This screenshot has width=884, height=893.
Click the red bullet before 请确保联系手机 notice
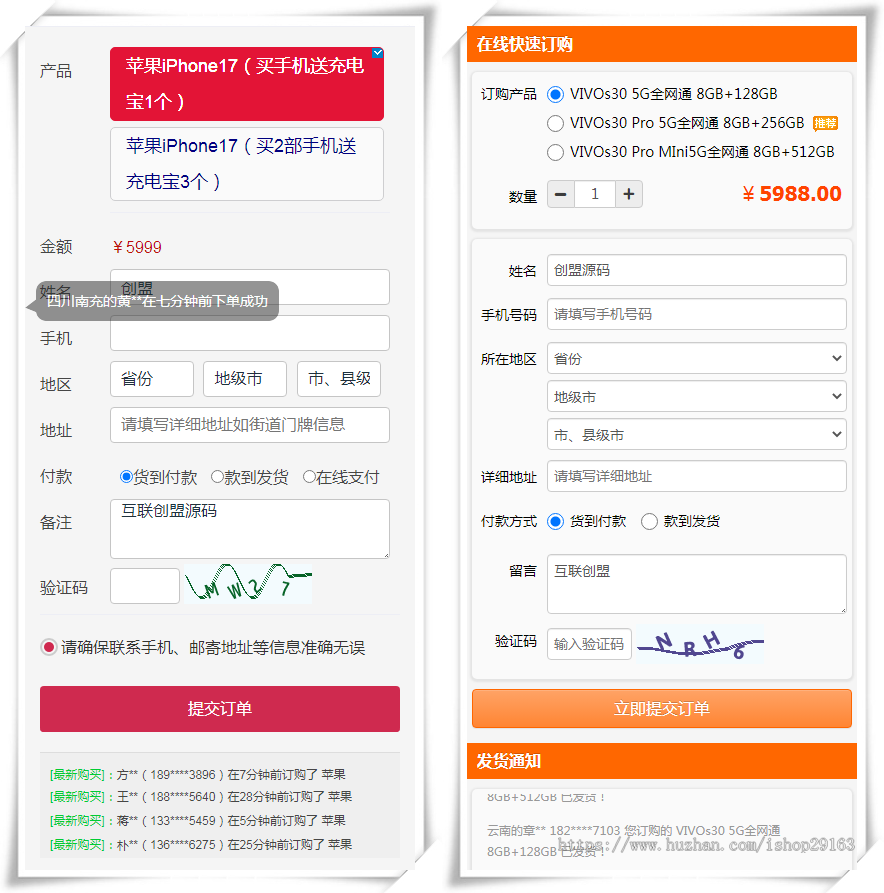[x=48, y=647]
